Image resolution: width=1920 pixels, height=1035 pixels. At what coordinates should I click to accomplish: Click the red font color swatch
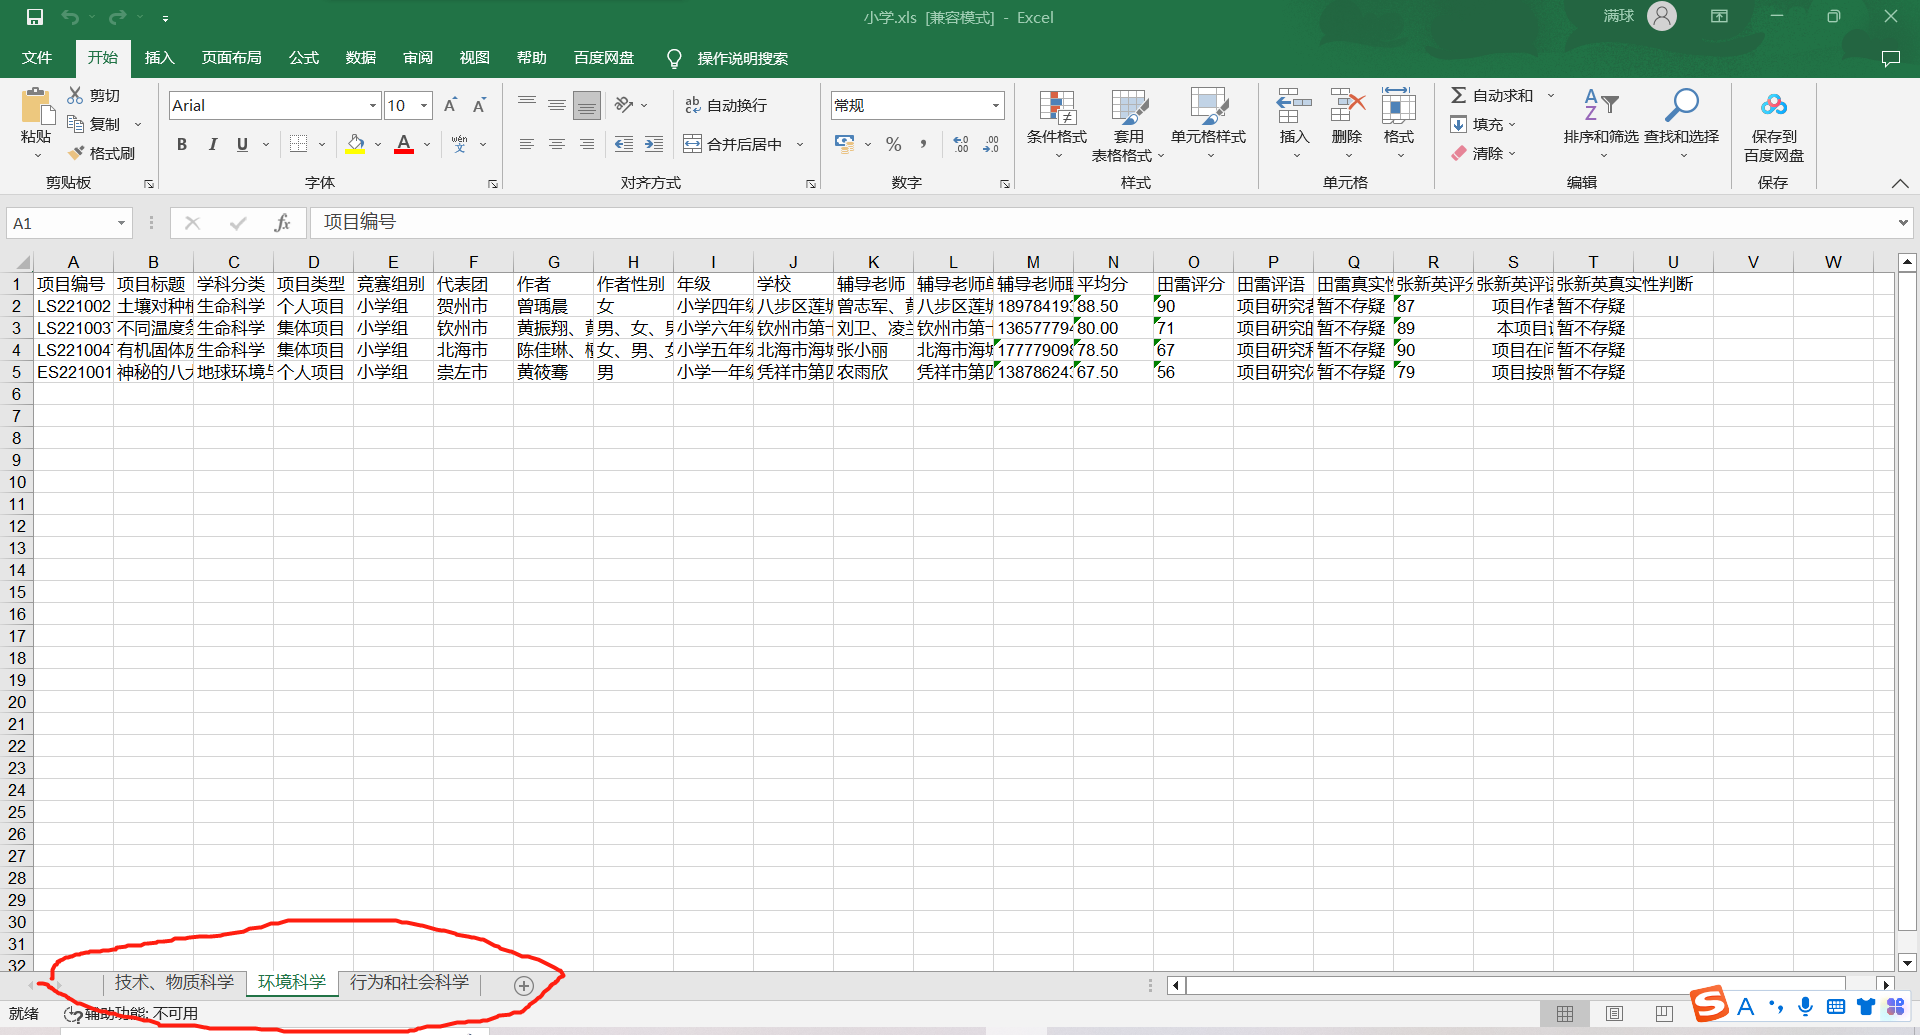point(404,144)
